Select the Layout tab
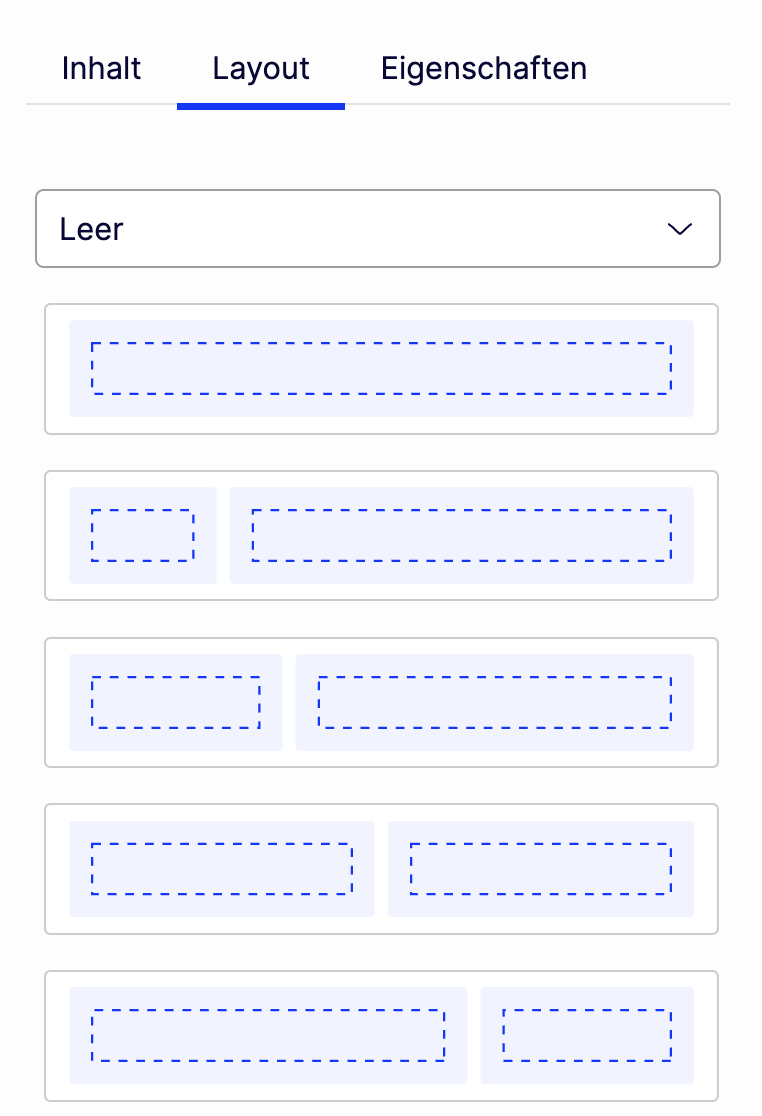The height and width of the screenshot is (1116, 762). tap(261, 69)
